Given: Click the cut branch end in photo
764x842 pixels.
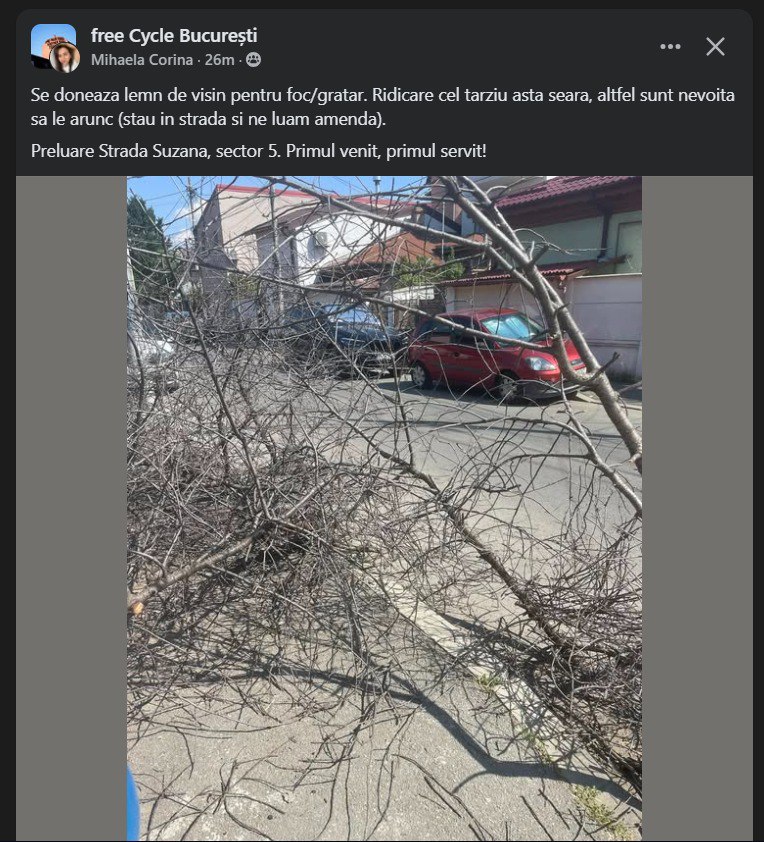Looking at the screenshot, I should [137, 606].
